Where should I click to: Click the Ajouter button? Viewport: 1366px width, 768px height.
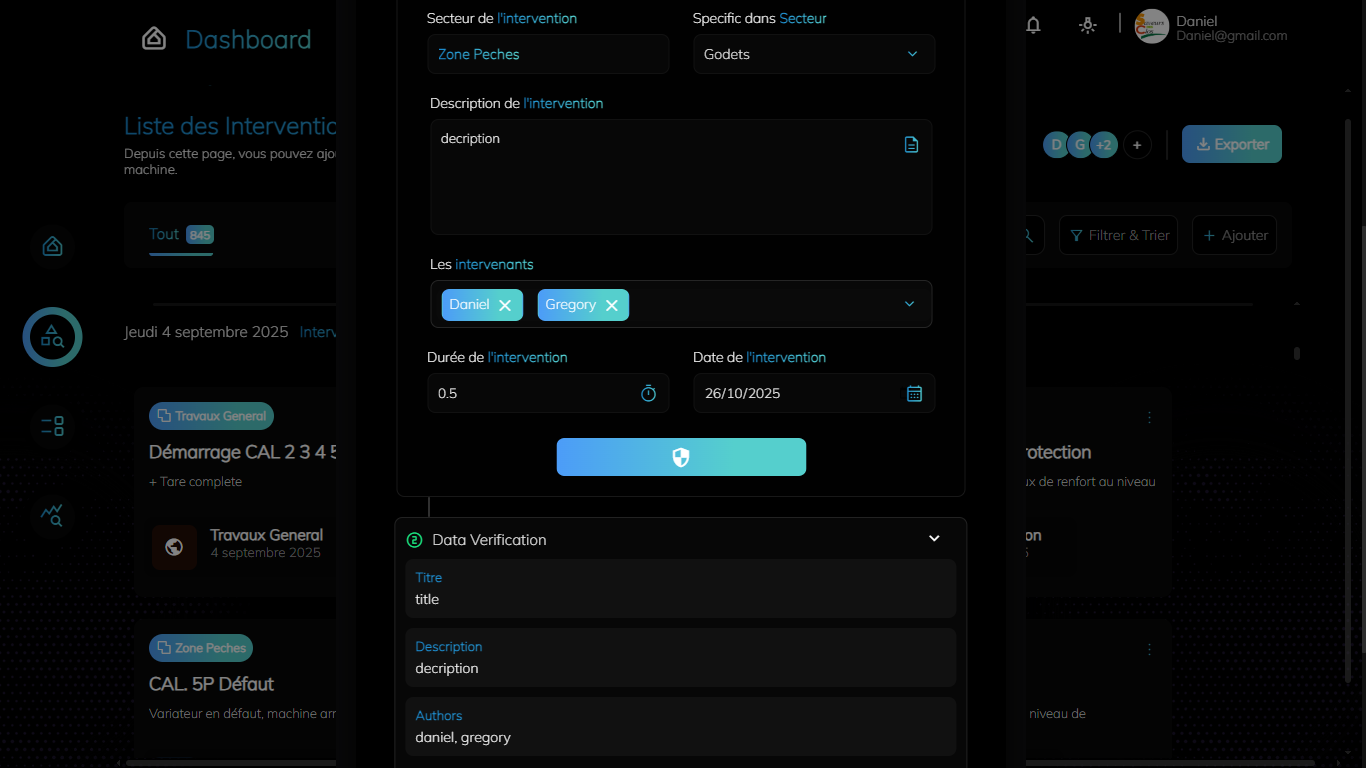click(x=1234, y=235)
